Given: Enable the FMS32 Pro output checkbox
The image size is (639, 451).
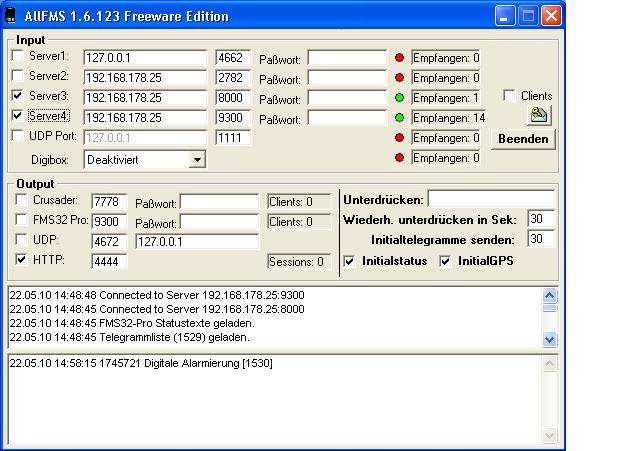Looking at the screenshot, I should 21,220.
